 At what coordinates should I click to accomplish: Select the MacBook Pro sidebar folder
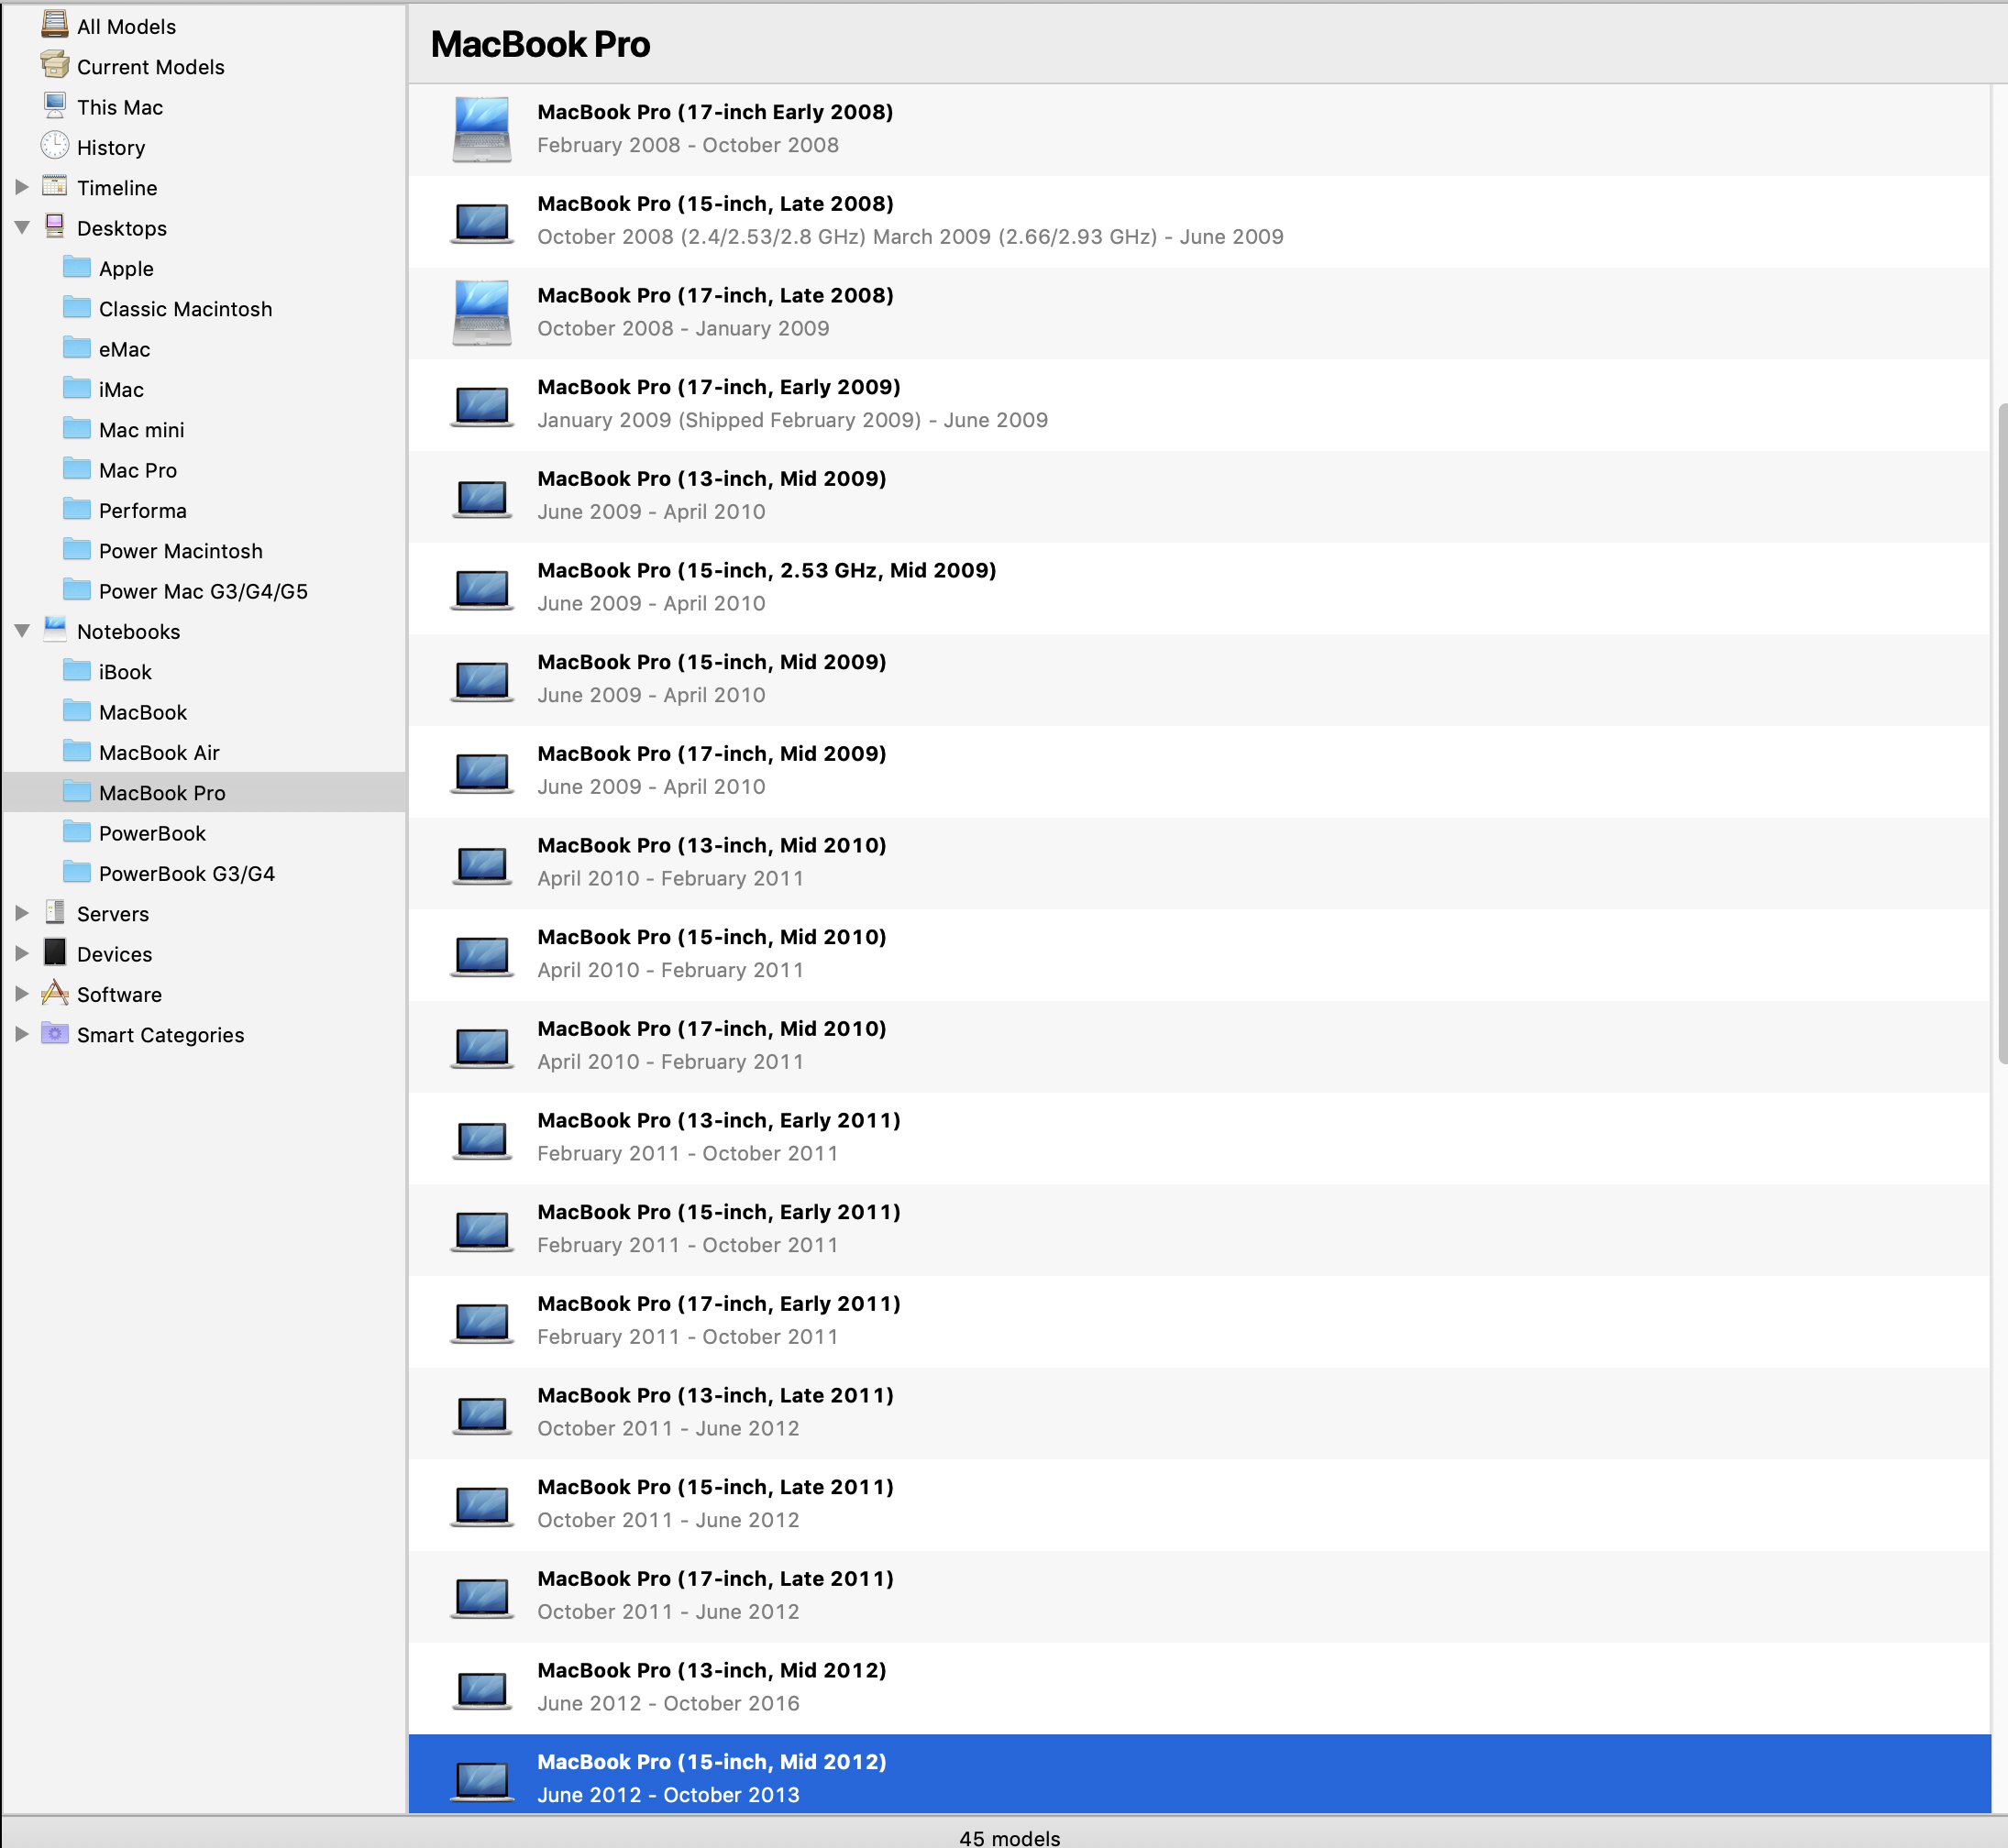click(204, 793)
